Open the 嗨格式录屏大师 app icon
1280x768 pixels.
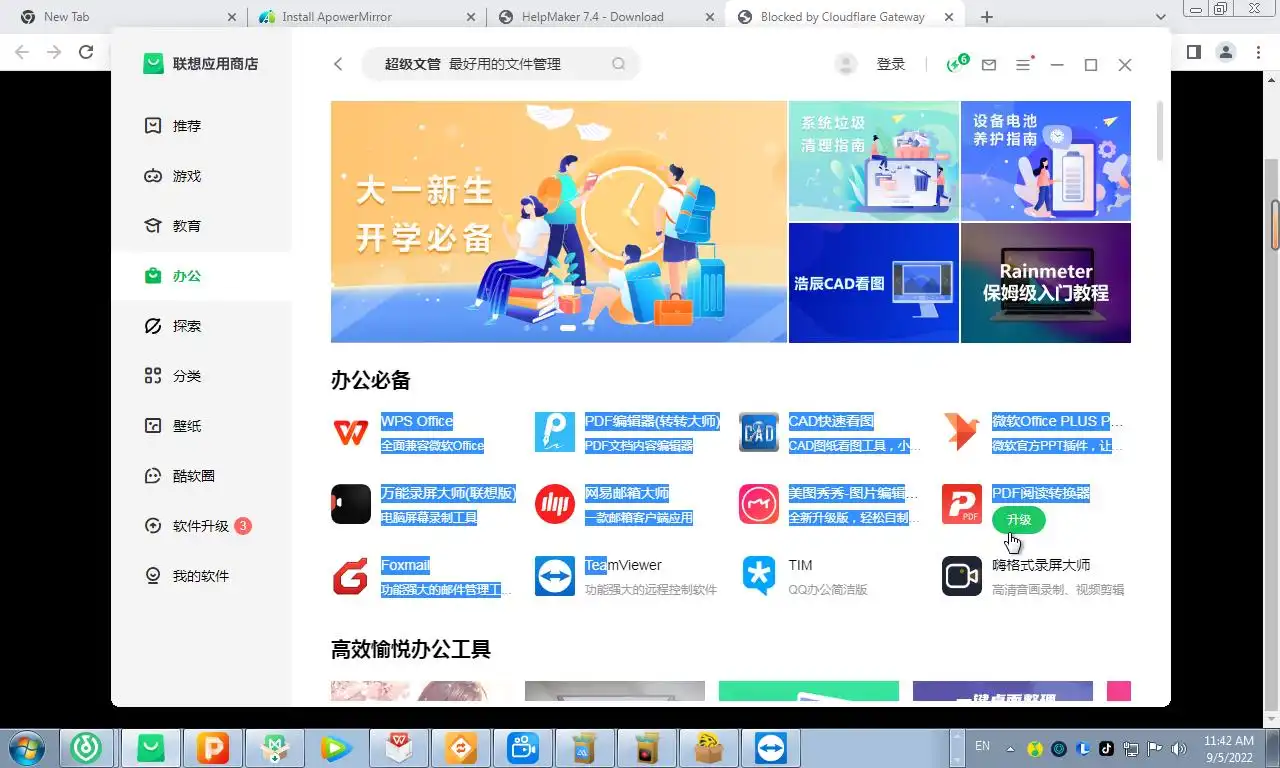coord(962,576)
